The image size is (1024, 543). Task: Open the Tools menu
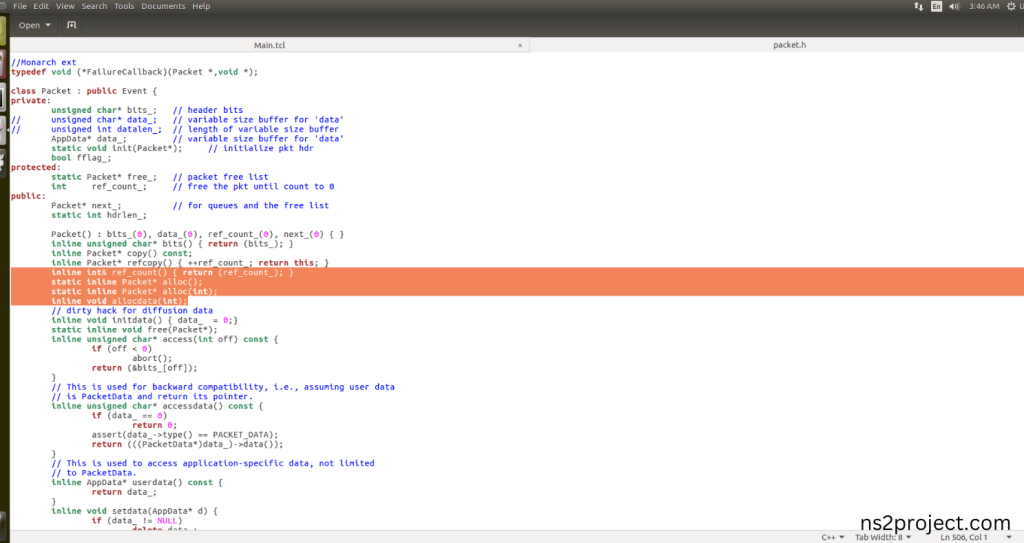[x=124, y=6]
